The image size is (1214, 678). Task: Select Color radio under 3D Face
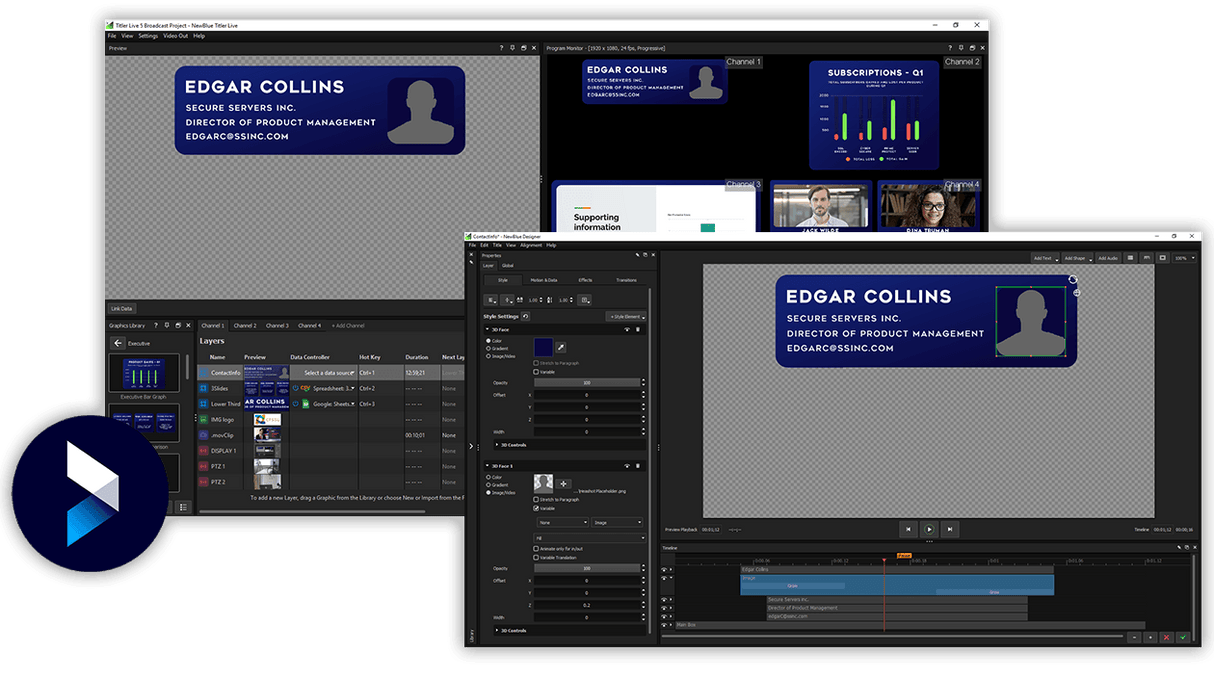(488, 341)
